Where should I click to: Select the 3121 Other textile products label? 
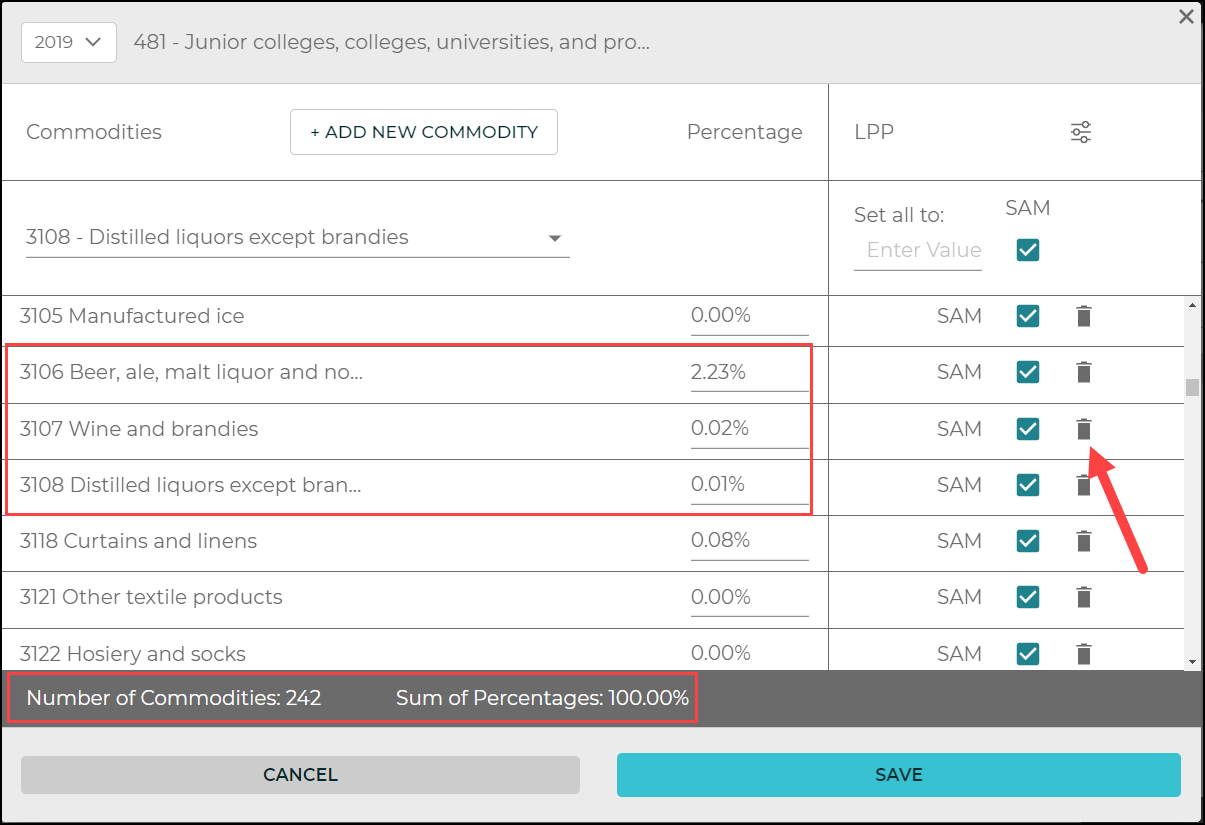click(151, 597)
